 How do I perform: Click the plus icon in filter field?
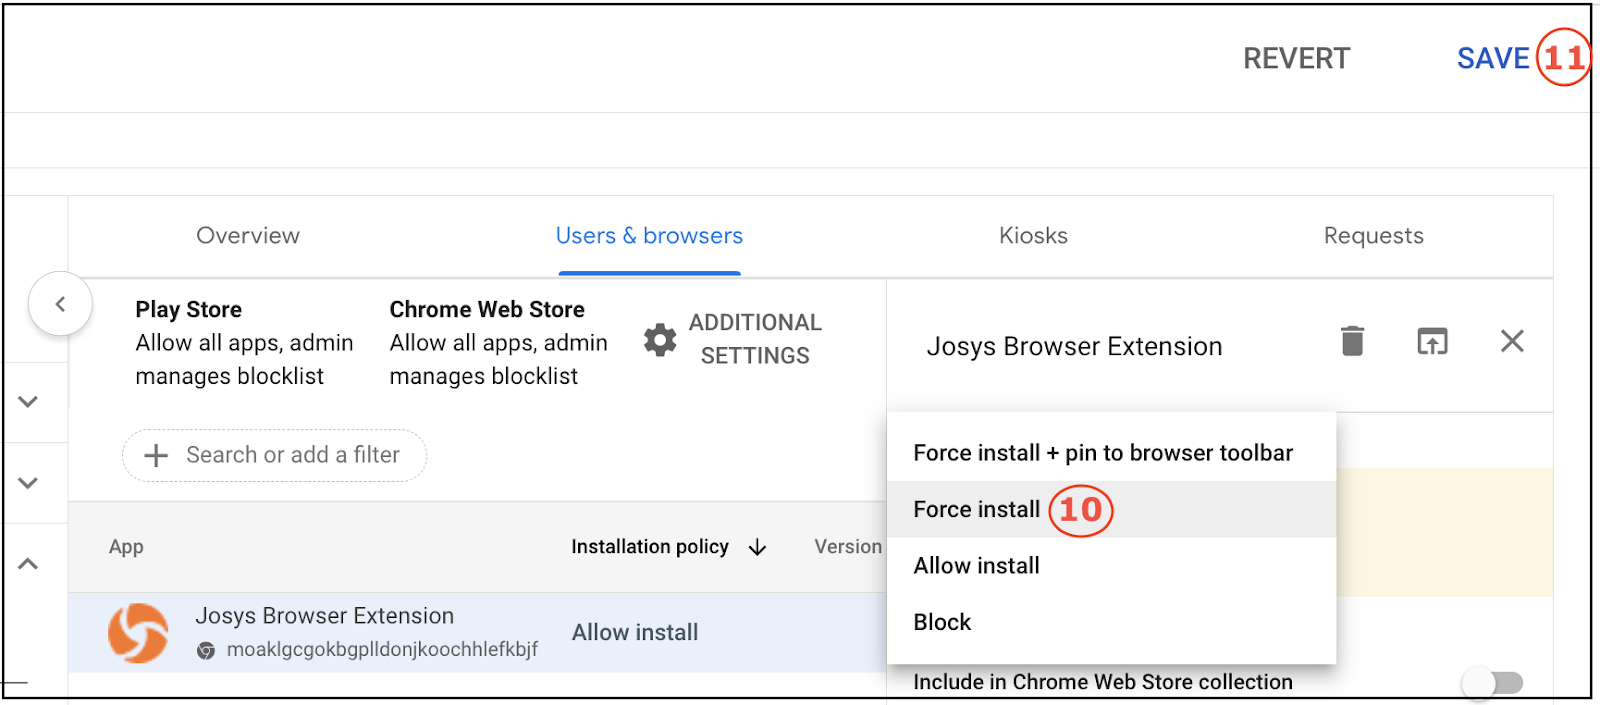pyautogui.click(x=156, y=455)
